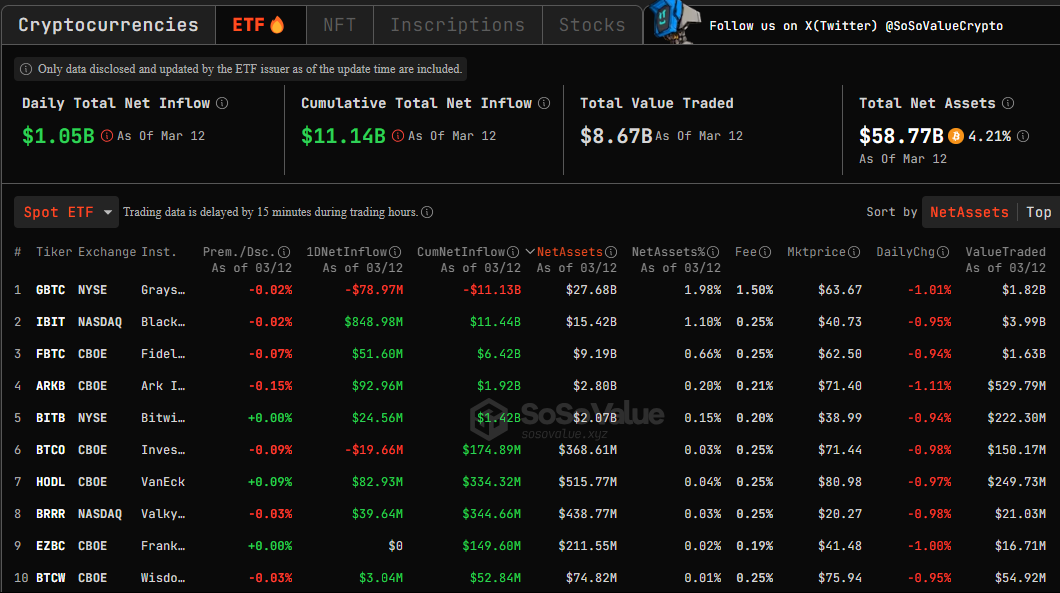Select the ETF tab
The image size is (1060, 593).
pos(260,25)
